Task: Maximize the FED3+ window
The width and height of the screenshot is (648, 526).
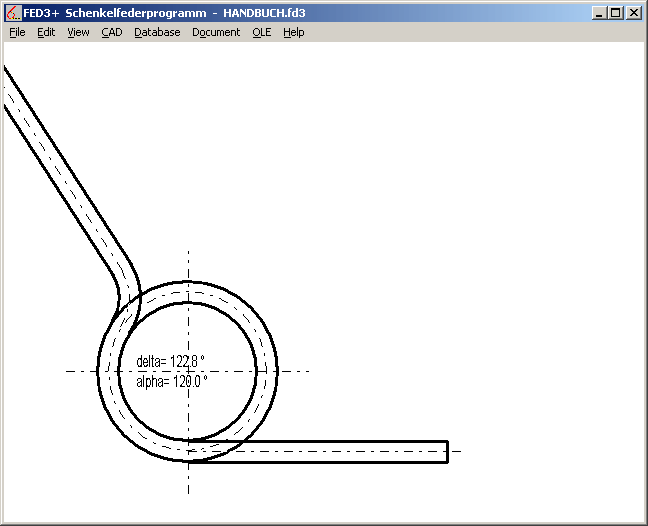Action: (x=615, y=13)
